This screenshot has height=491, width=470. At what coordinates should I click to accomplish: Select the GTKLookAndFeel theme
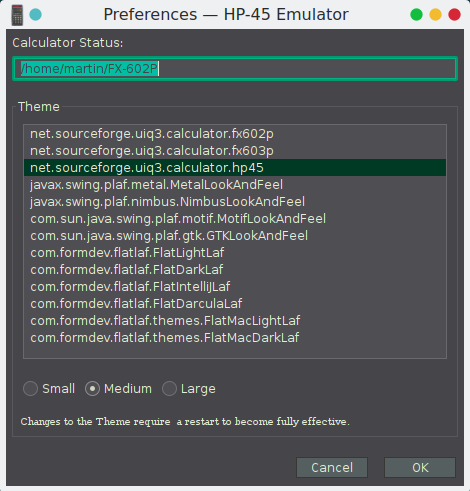pyautogui.click(x=235, y=236)
